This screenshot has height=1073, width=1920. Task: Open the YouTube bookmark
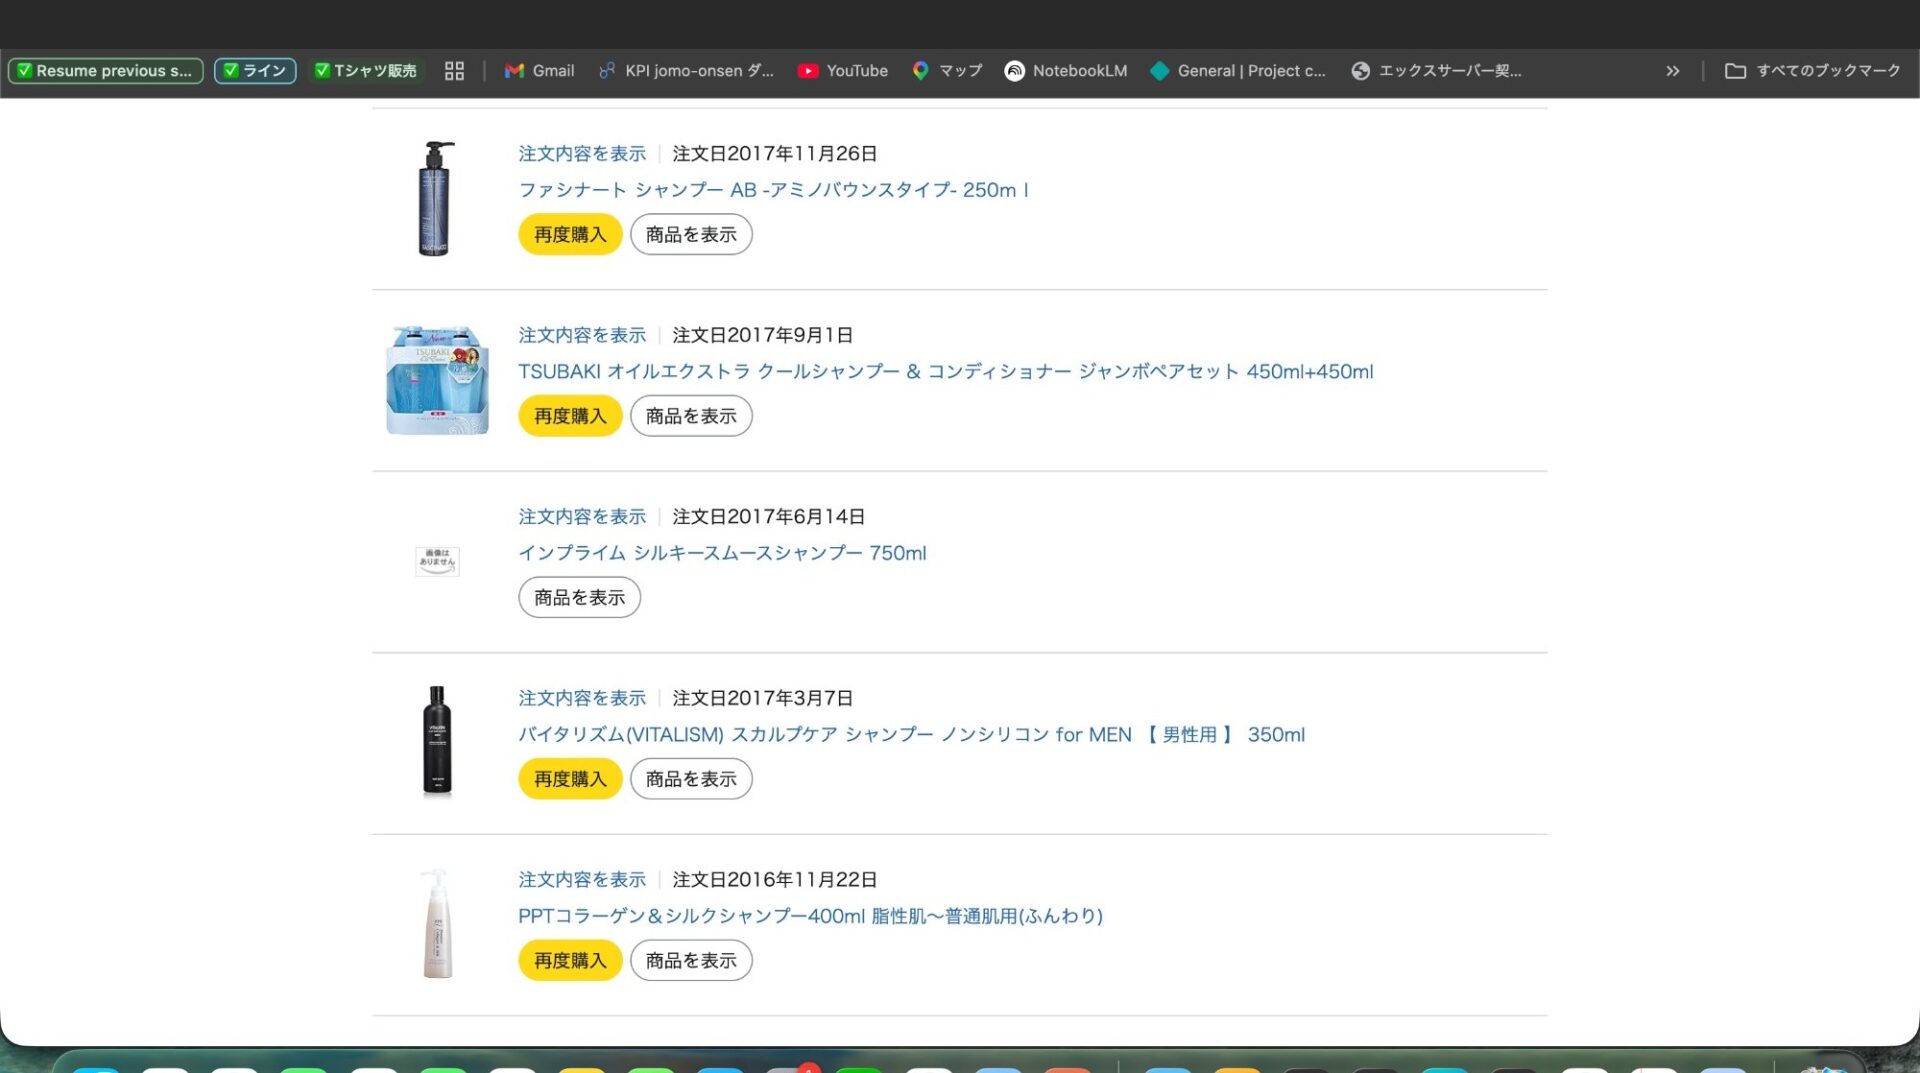pos(843,71)
